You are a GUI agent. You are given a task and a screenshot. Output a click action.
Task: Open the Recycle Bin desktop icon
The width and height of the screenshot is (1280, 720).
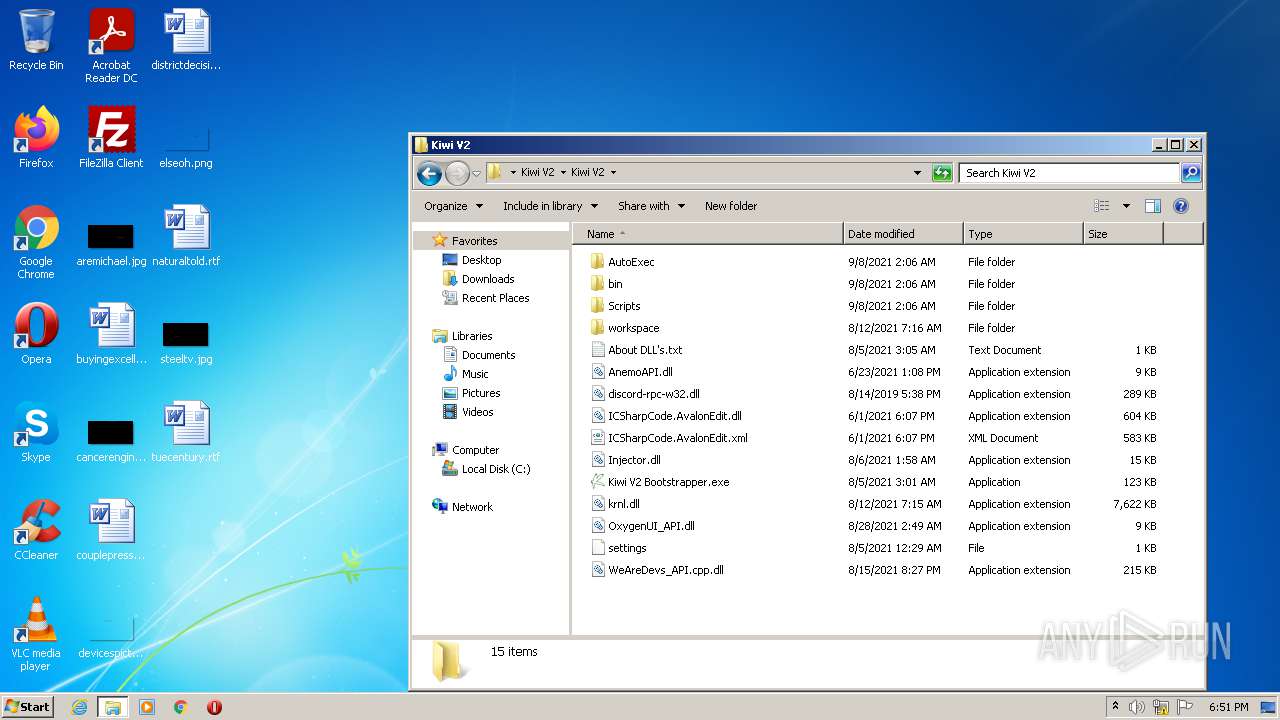(36, 41)
